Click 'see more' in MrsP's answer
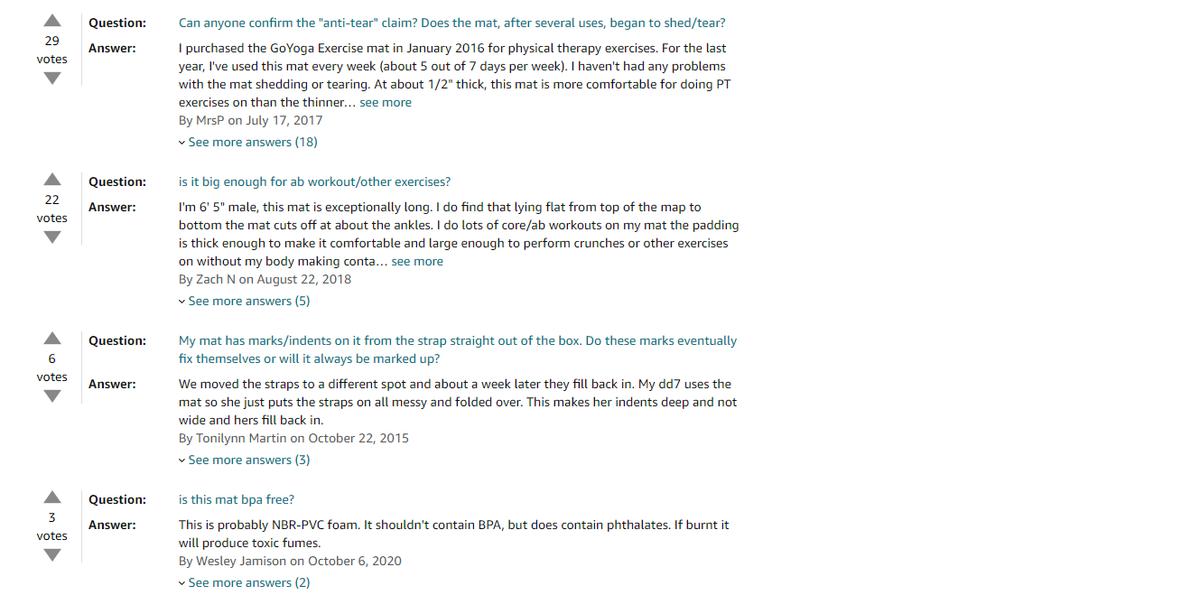This screenshot has width=1200, height=595. coord(385,102)
